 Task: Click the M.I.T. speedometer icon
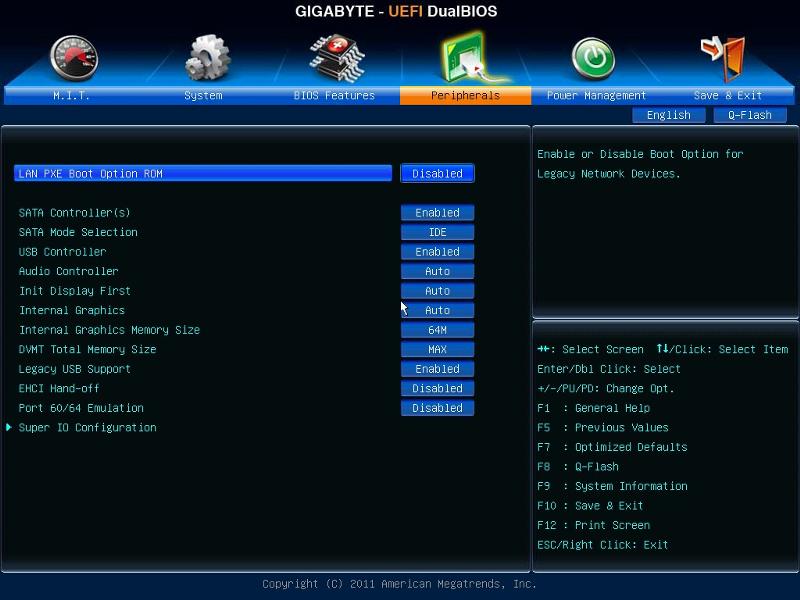pos(74,58)
